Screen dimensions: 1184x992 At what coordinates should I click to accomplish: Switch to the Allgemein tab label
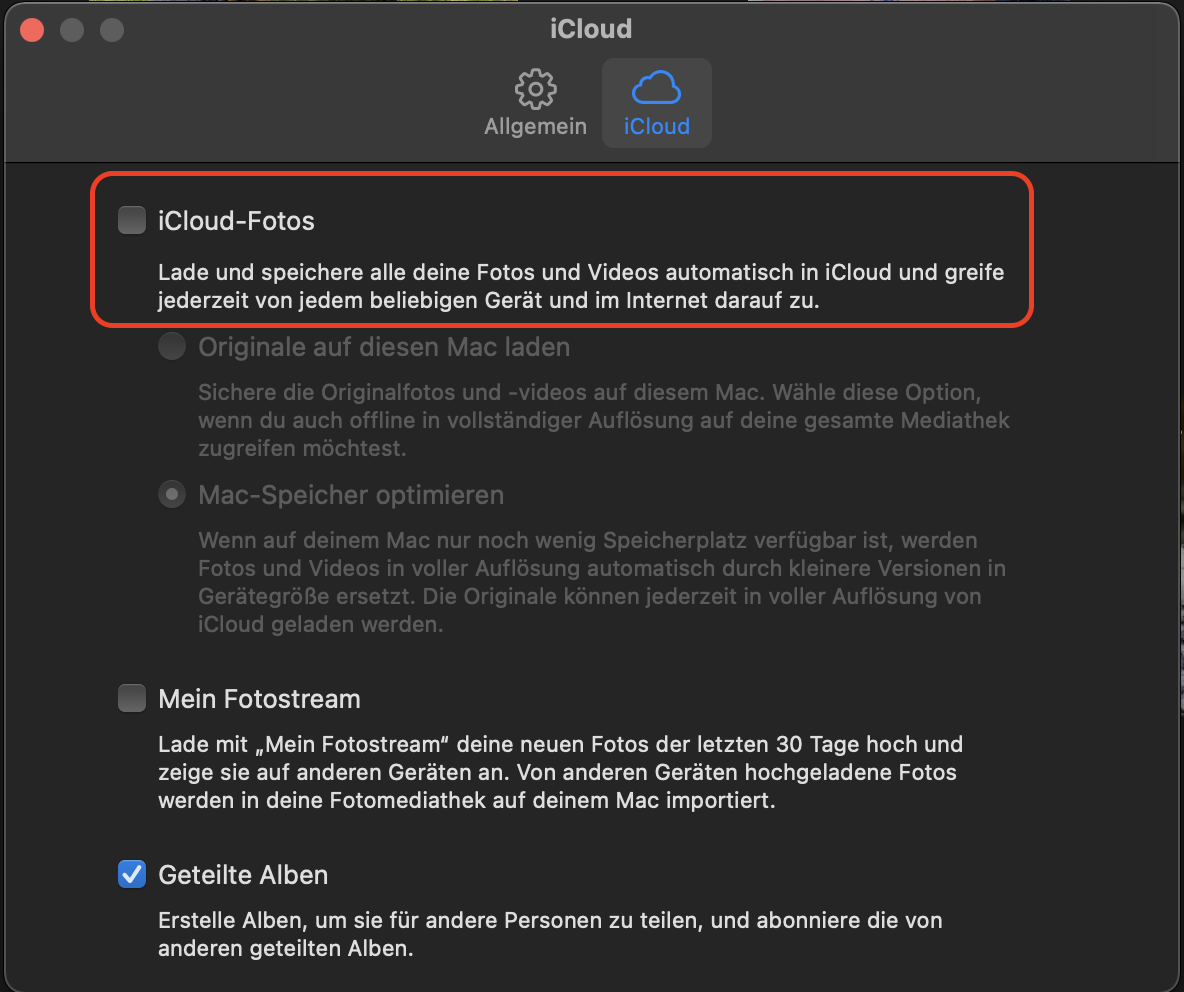pos(535,128)
